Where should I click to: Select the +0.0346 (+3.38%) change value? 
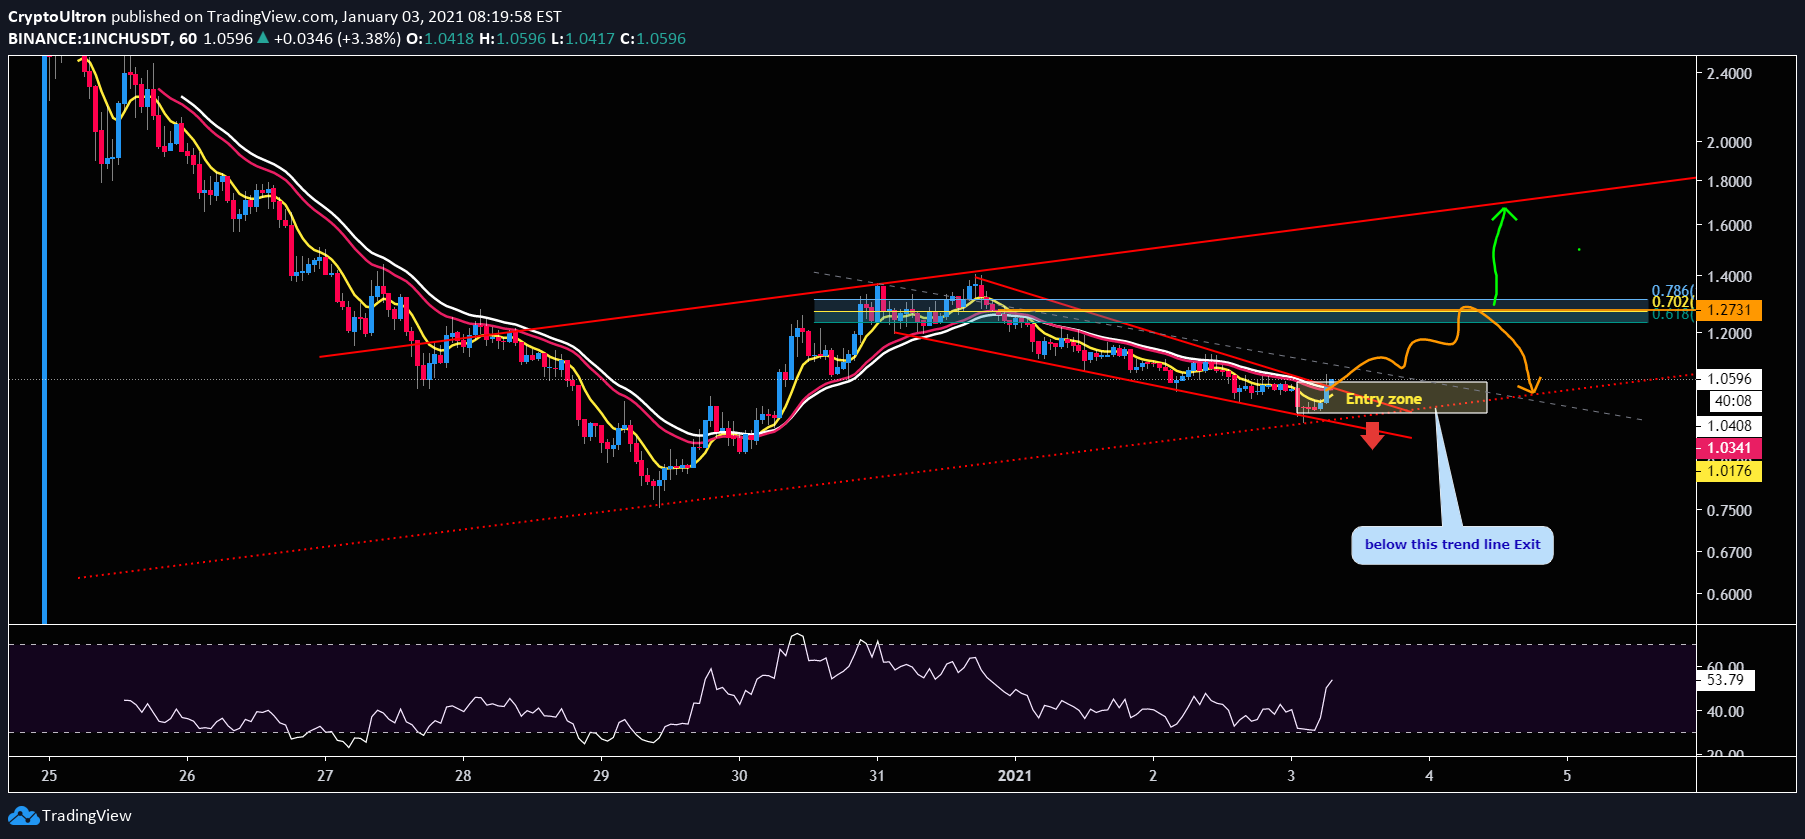point(337,38)
